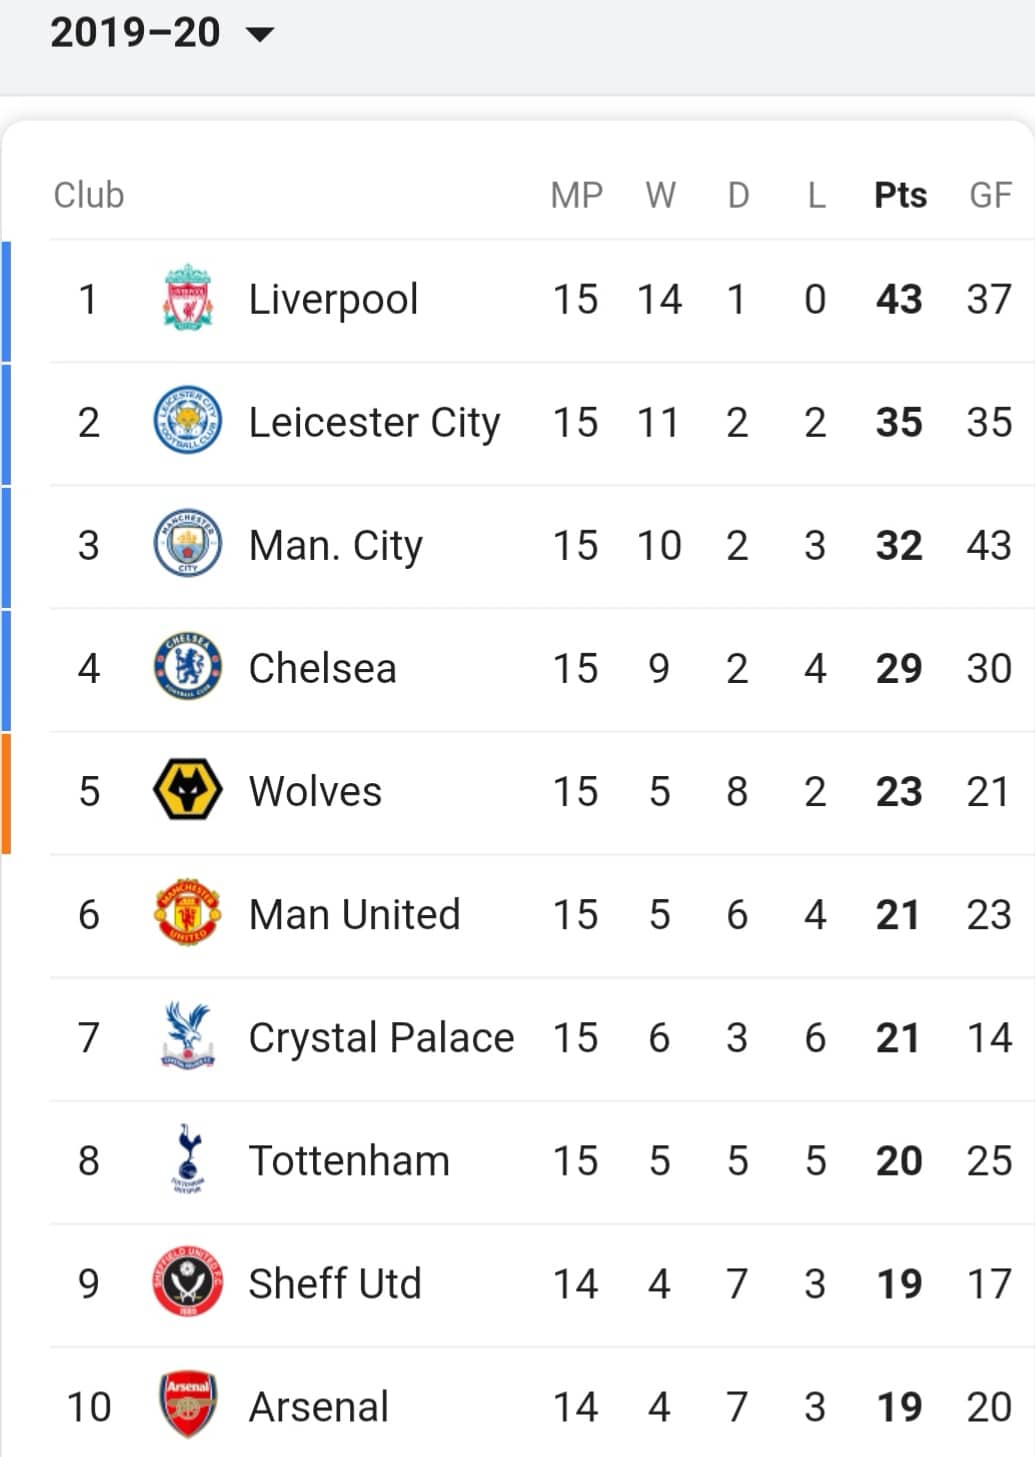
Task: Open the Crystal Palace team name
Action: point(381,1038)
